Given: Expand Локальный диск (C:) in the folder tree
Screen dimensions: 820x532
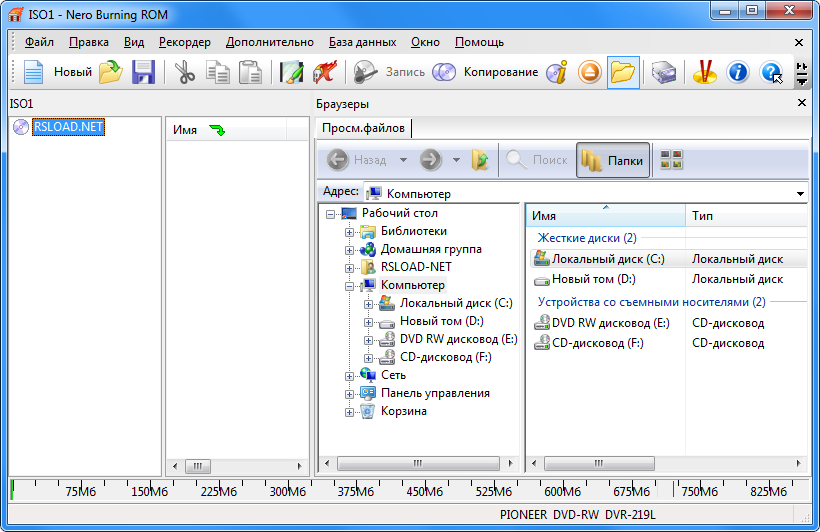Looking at the screenshot, I should (368, 304).
